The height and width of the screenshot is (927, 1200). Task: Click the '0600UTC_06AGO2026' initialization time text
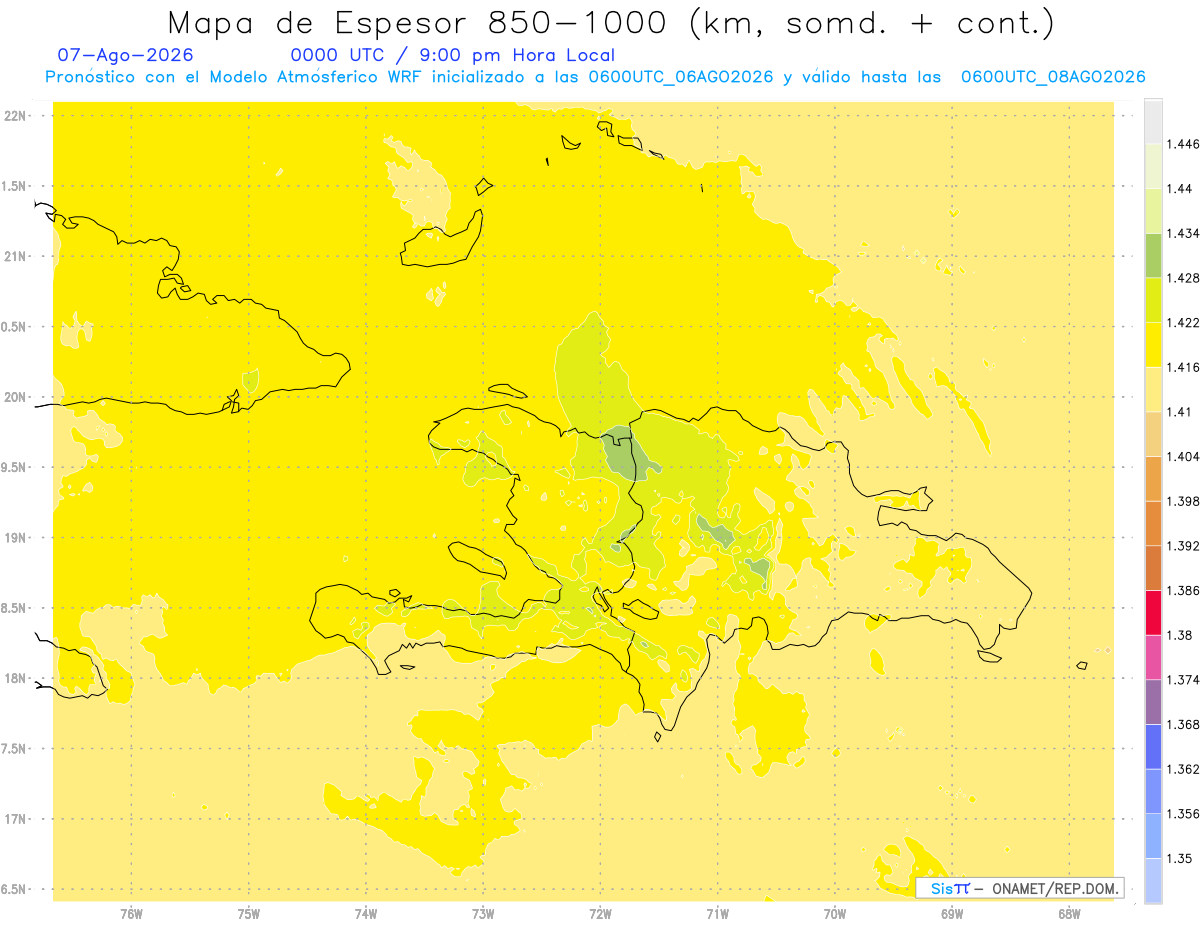tap(681, 77)
